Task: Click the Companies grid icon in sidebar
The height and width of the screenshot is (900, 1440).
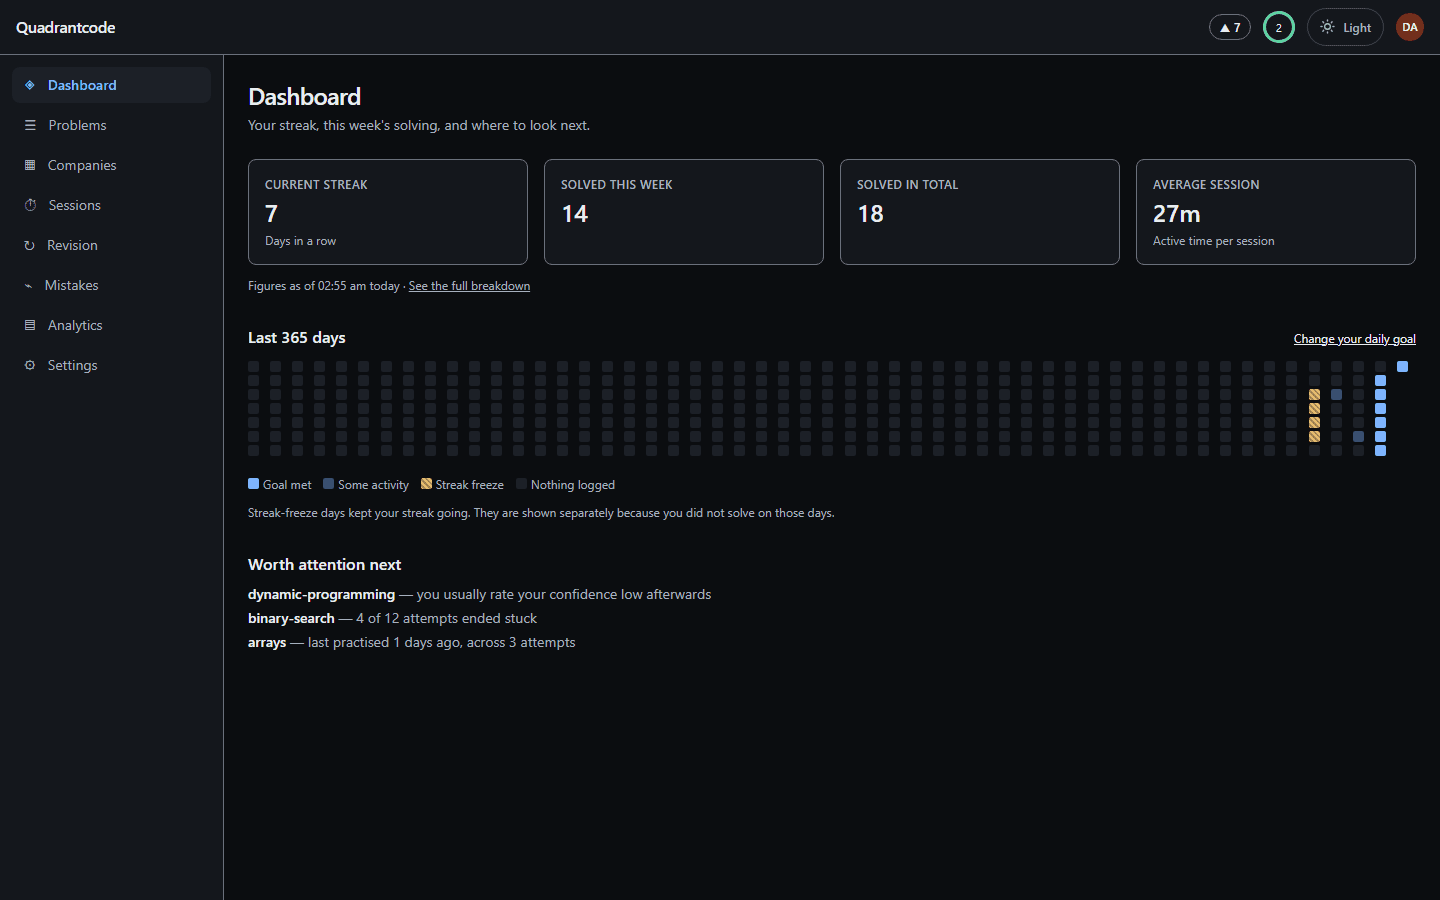Action: pos(30,165)
